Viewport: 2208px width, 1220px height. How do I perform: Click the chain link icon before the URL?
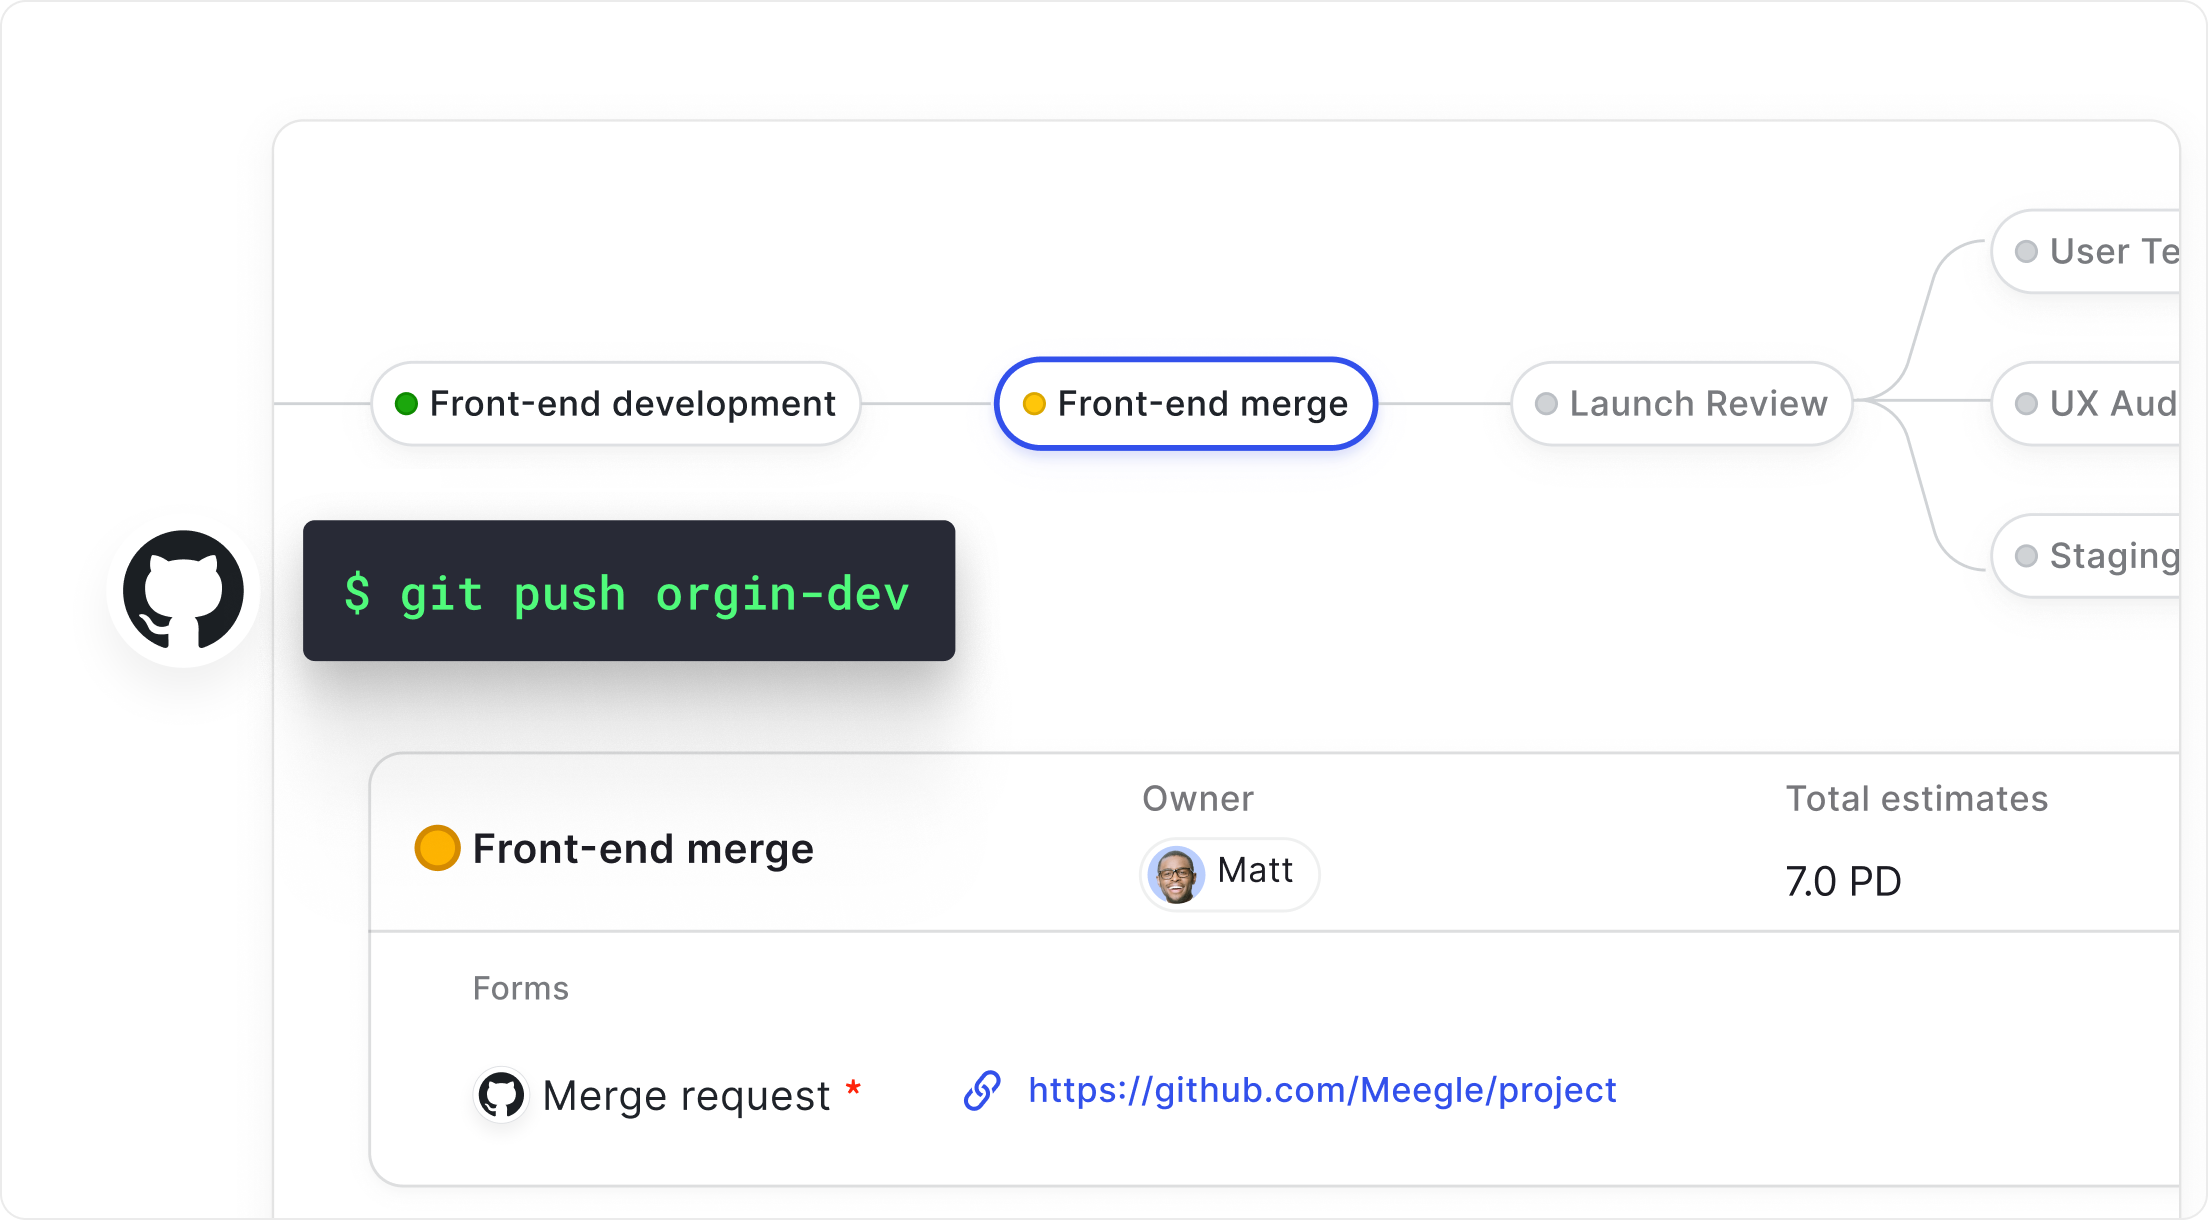click(984, 1092)
